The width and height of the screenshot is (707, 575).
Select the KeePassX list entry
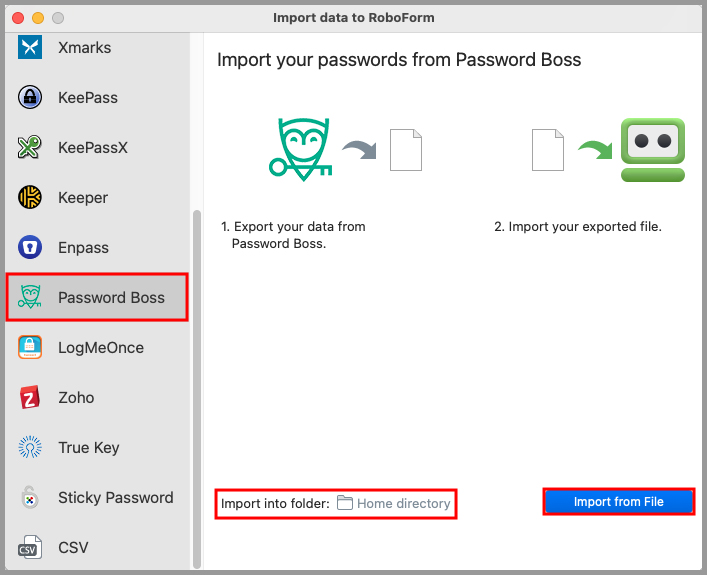click(x=92, y=147)
